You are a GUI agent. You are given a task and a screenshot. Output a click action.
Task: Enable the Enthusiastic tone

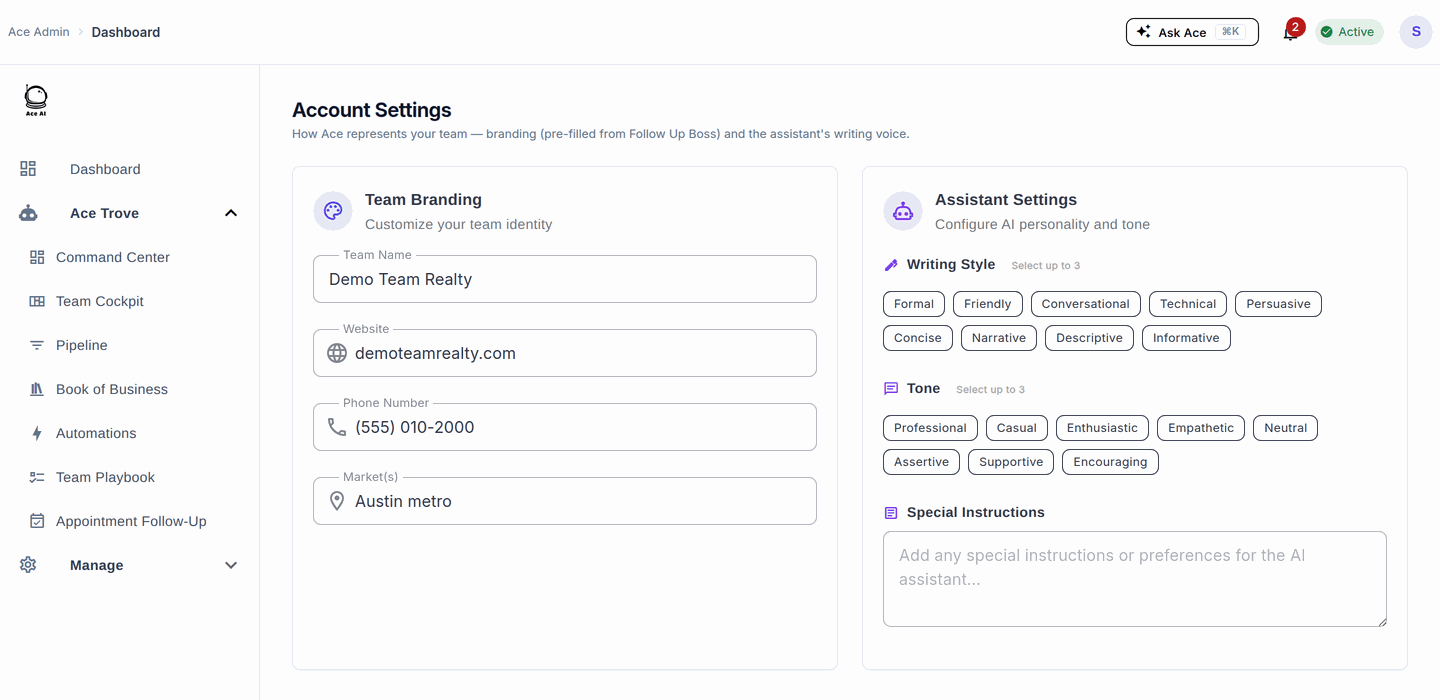1102,428
